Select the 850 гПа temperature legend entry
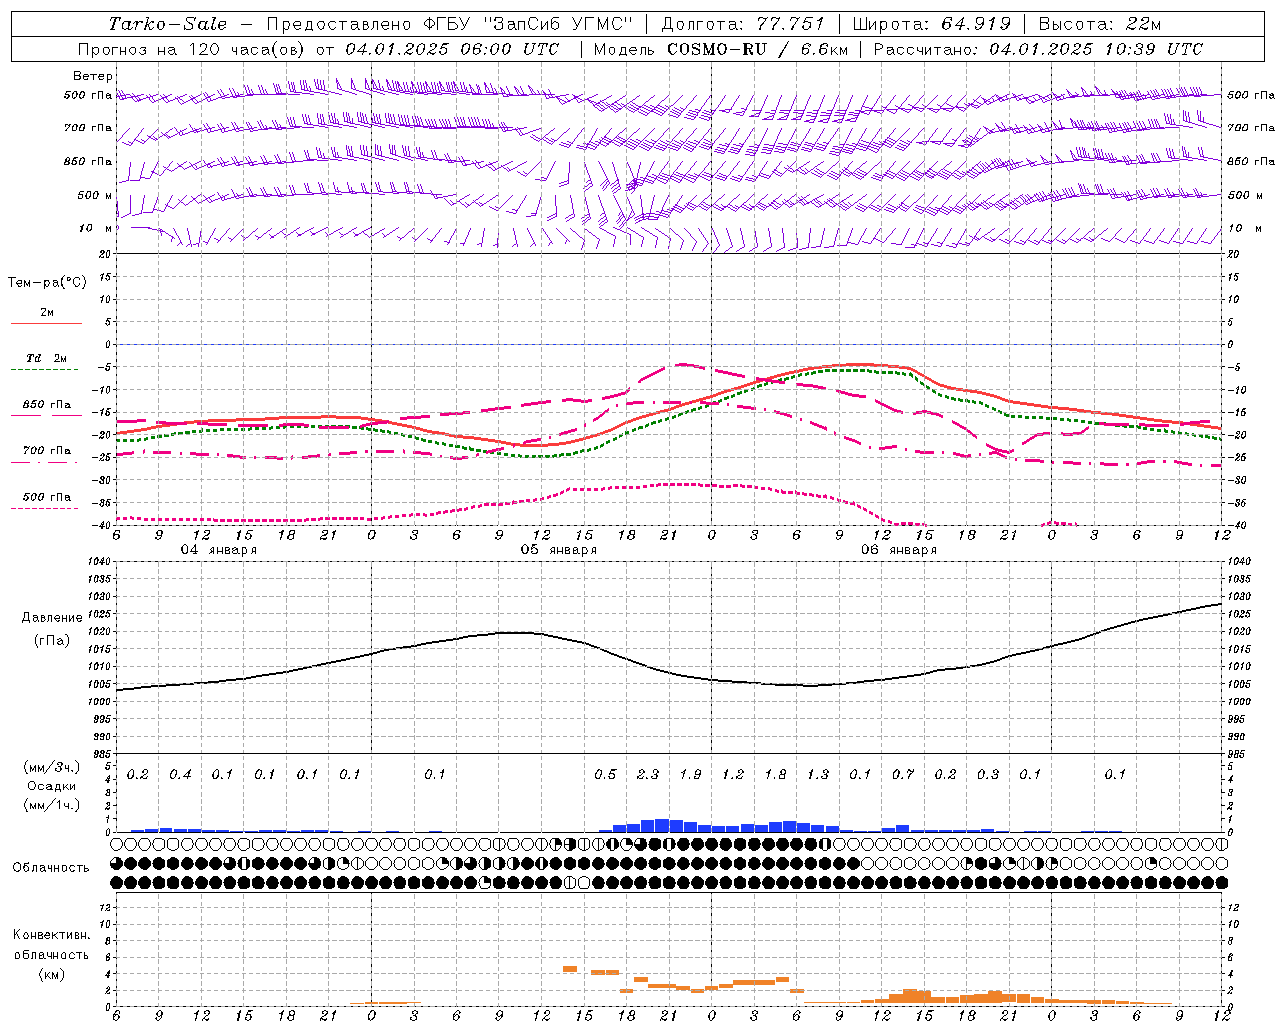 47,405
